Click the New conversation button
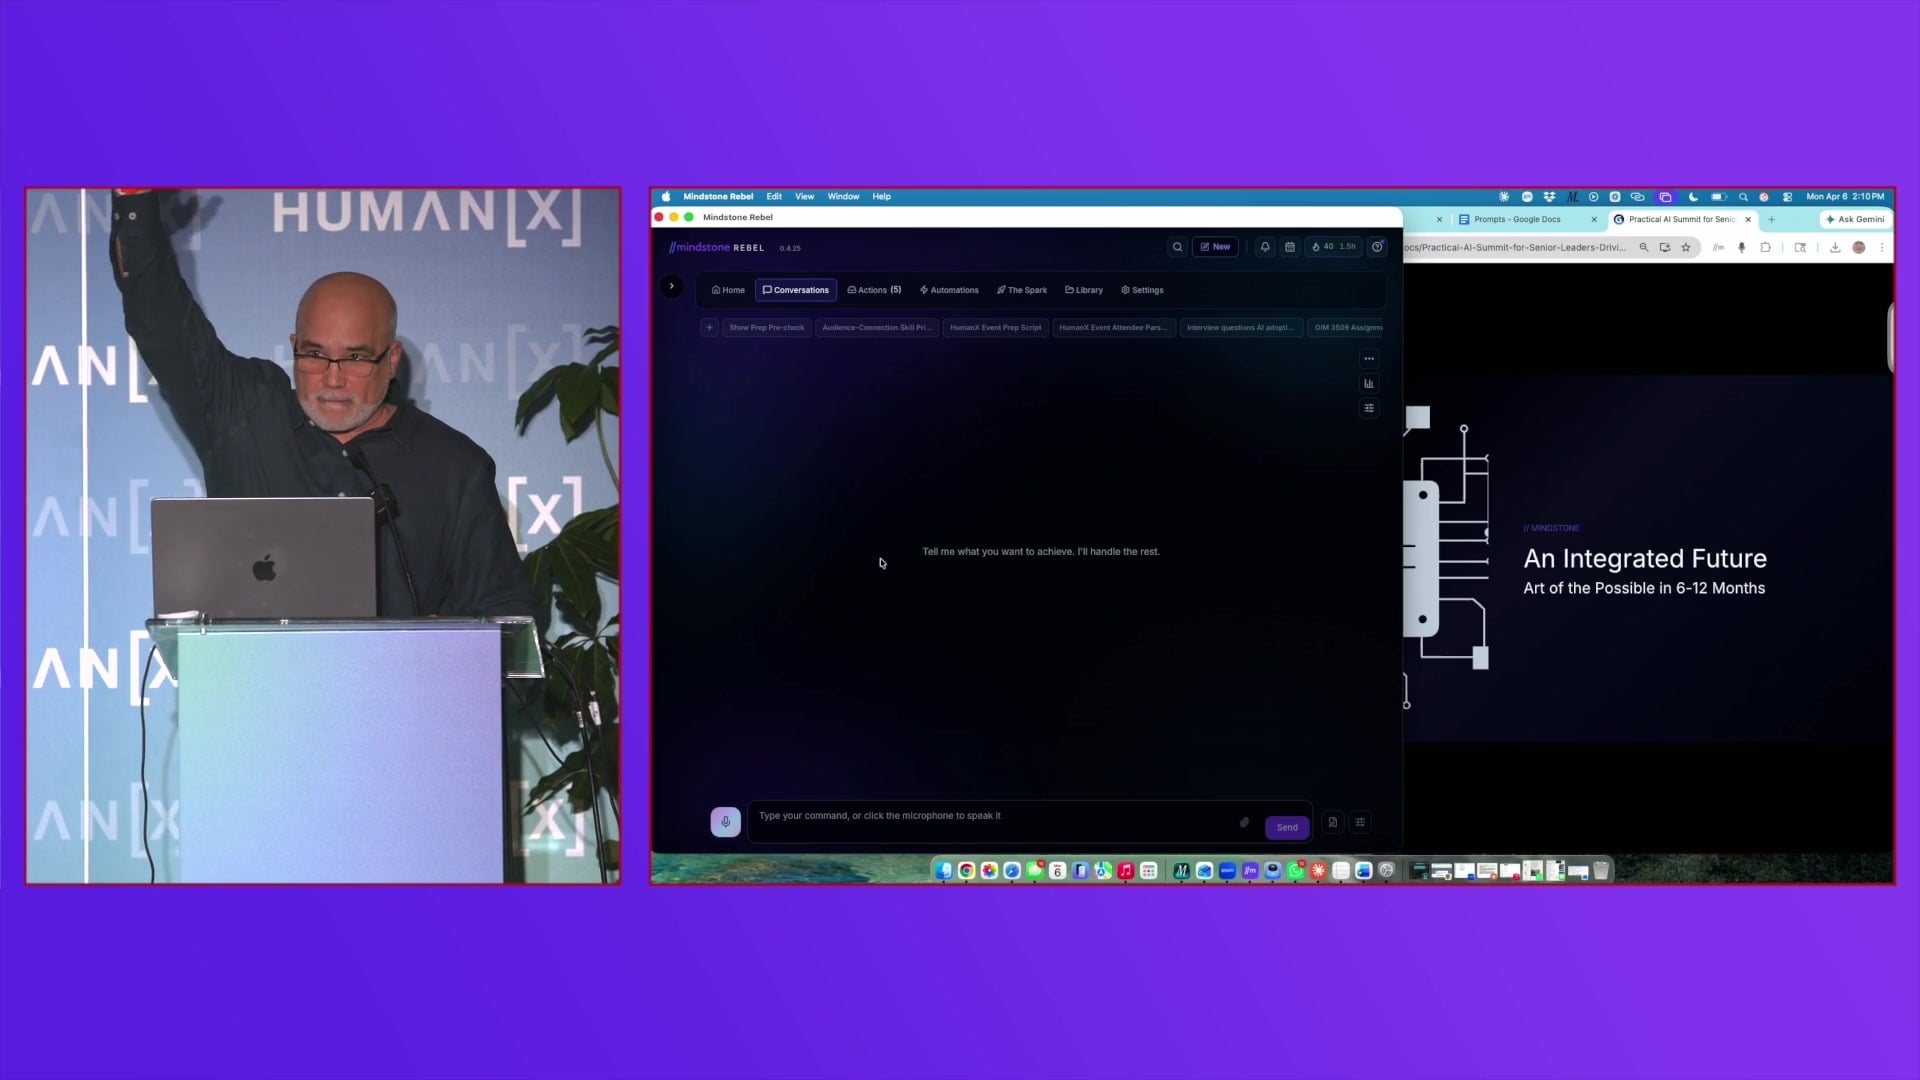The height and width of the screenshot is (1080, 1920). (1215, 247)
